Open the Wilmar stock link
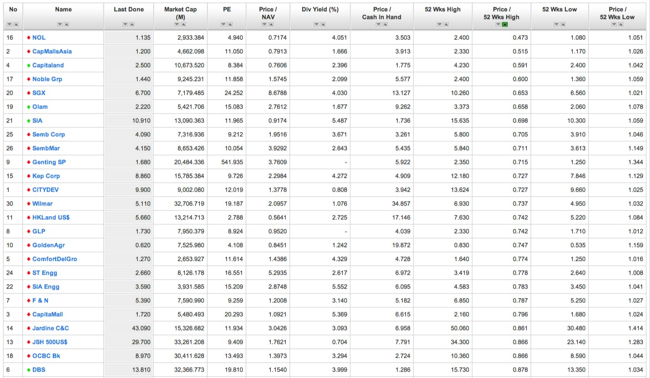 [x=42, y=204]
